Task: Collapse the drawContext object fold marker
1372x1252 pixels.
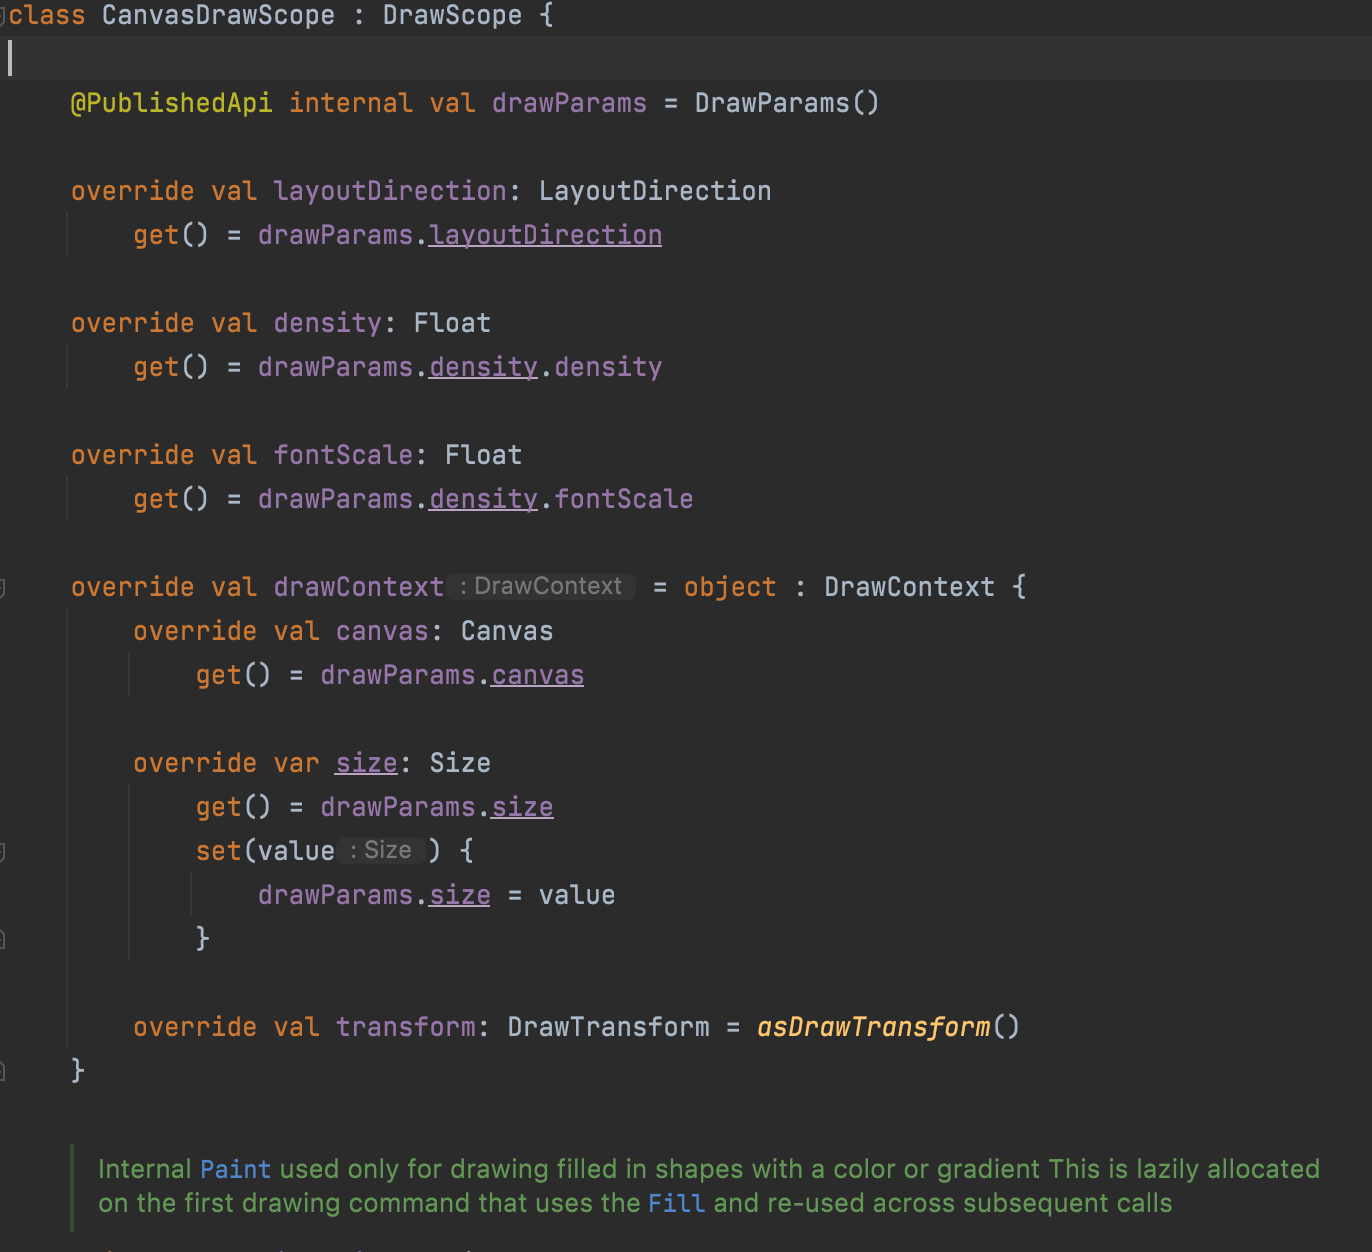Action: [3, 588]
